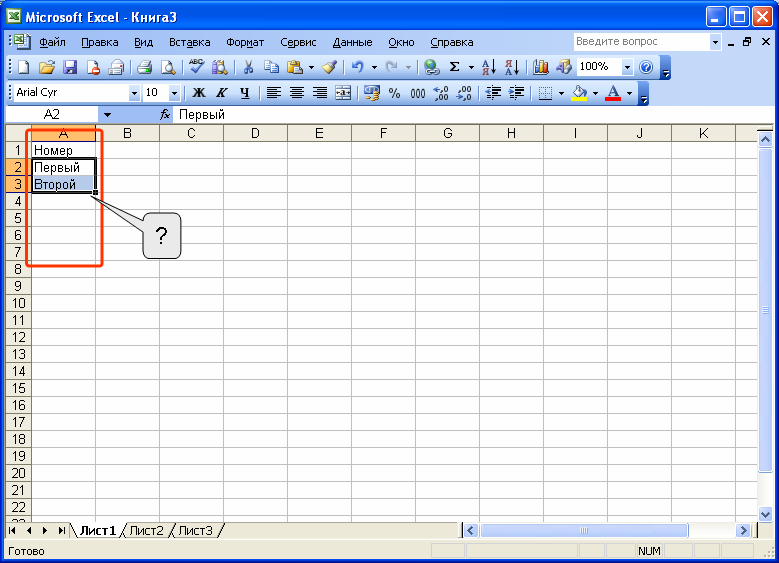Merge and center the selected cells
779x563 pixels.
tap(343, 93)
